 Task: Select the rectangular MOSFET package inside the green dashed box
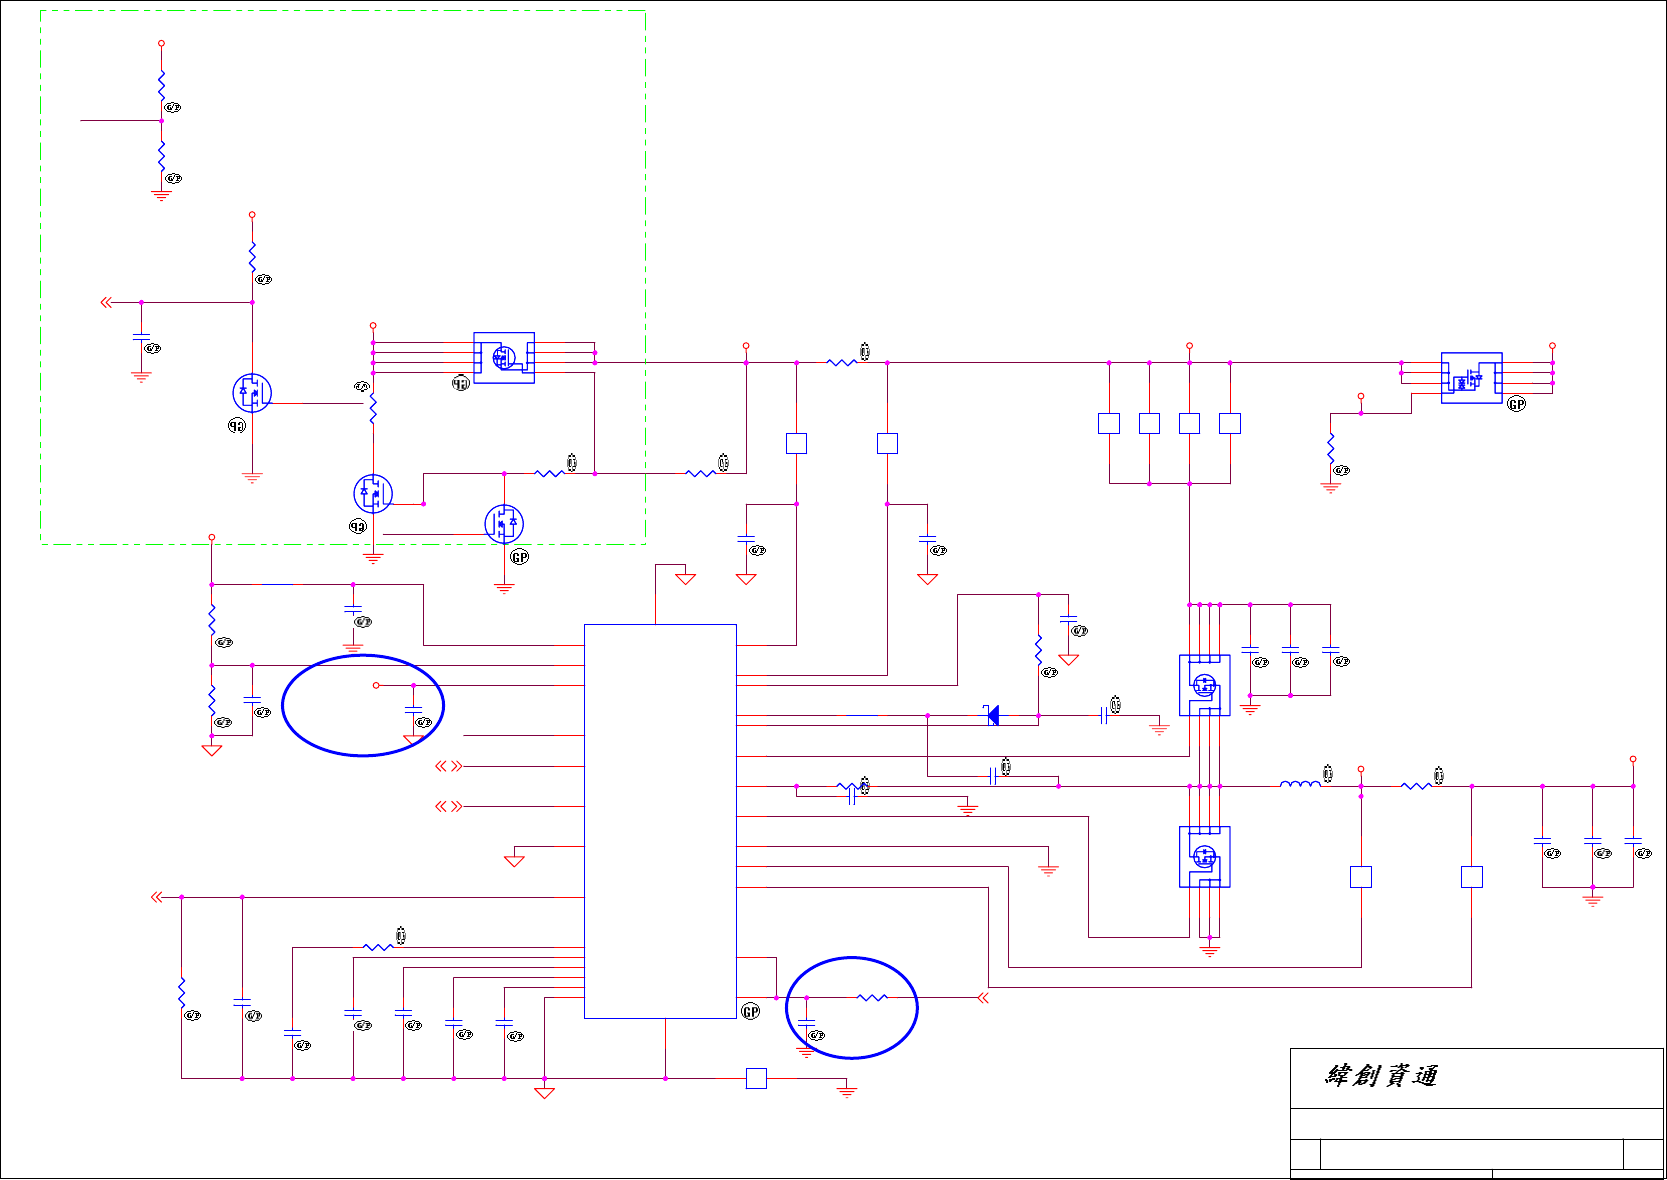tap(504, 358)
